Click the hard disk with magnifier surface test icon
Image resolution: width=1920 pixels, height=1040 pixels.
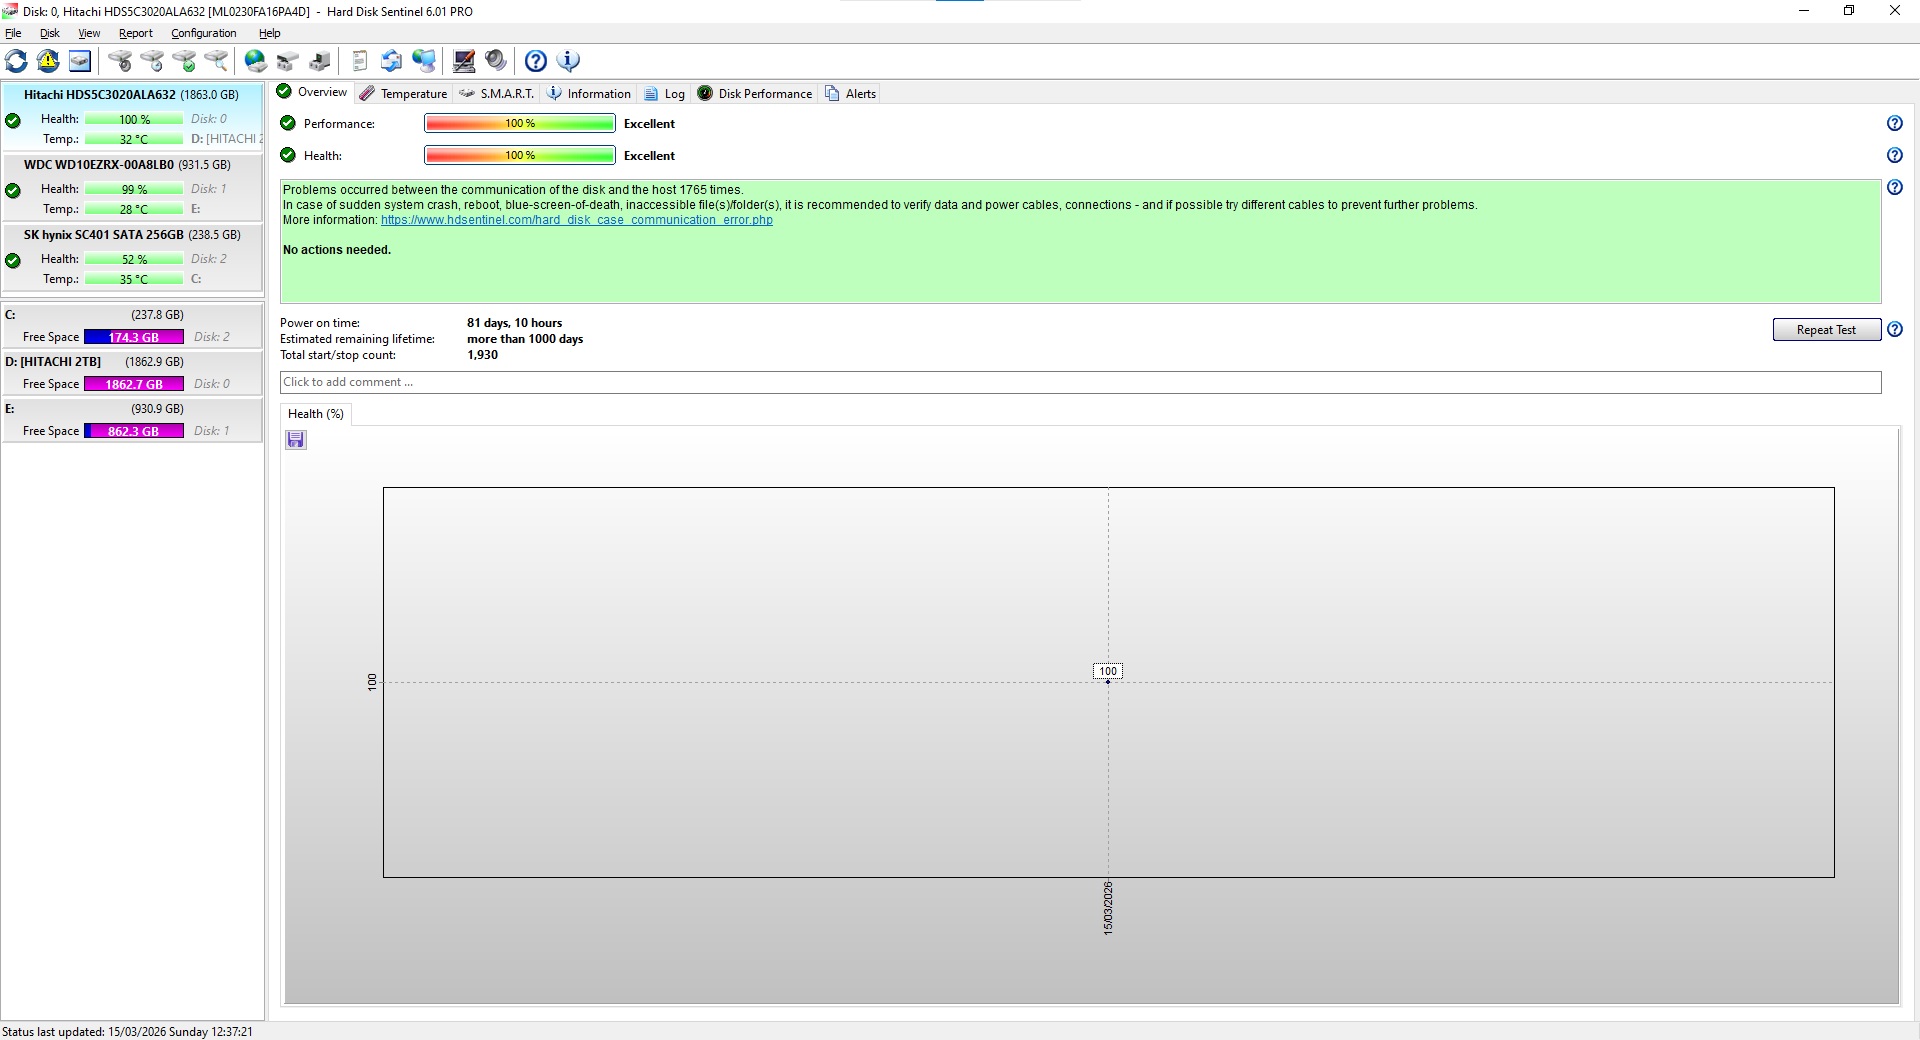[x=216, y=61]
